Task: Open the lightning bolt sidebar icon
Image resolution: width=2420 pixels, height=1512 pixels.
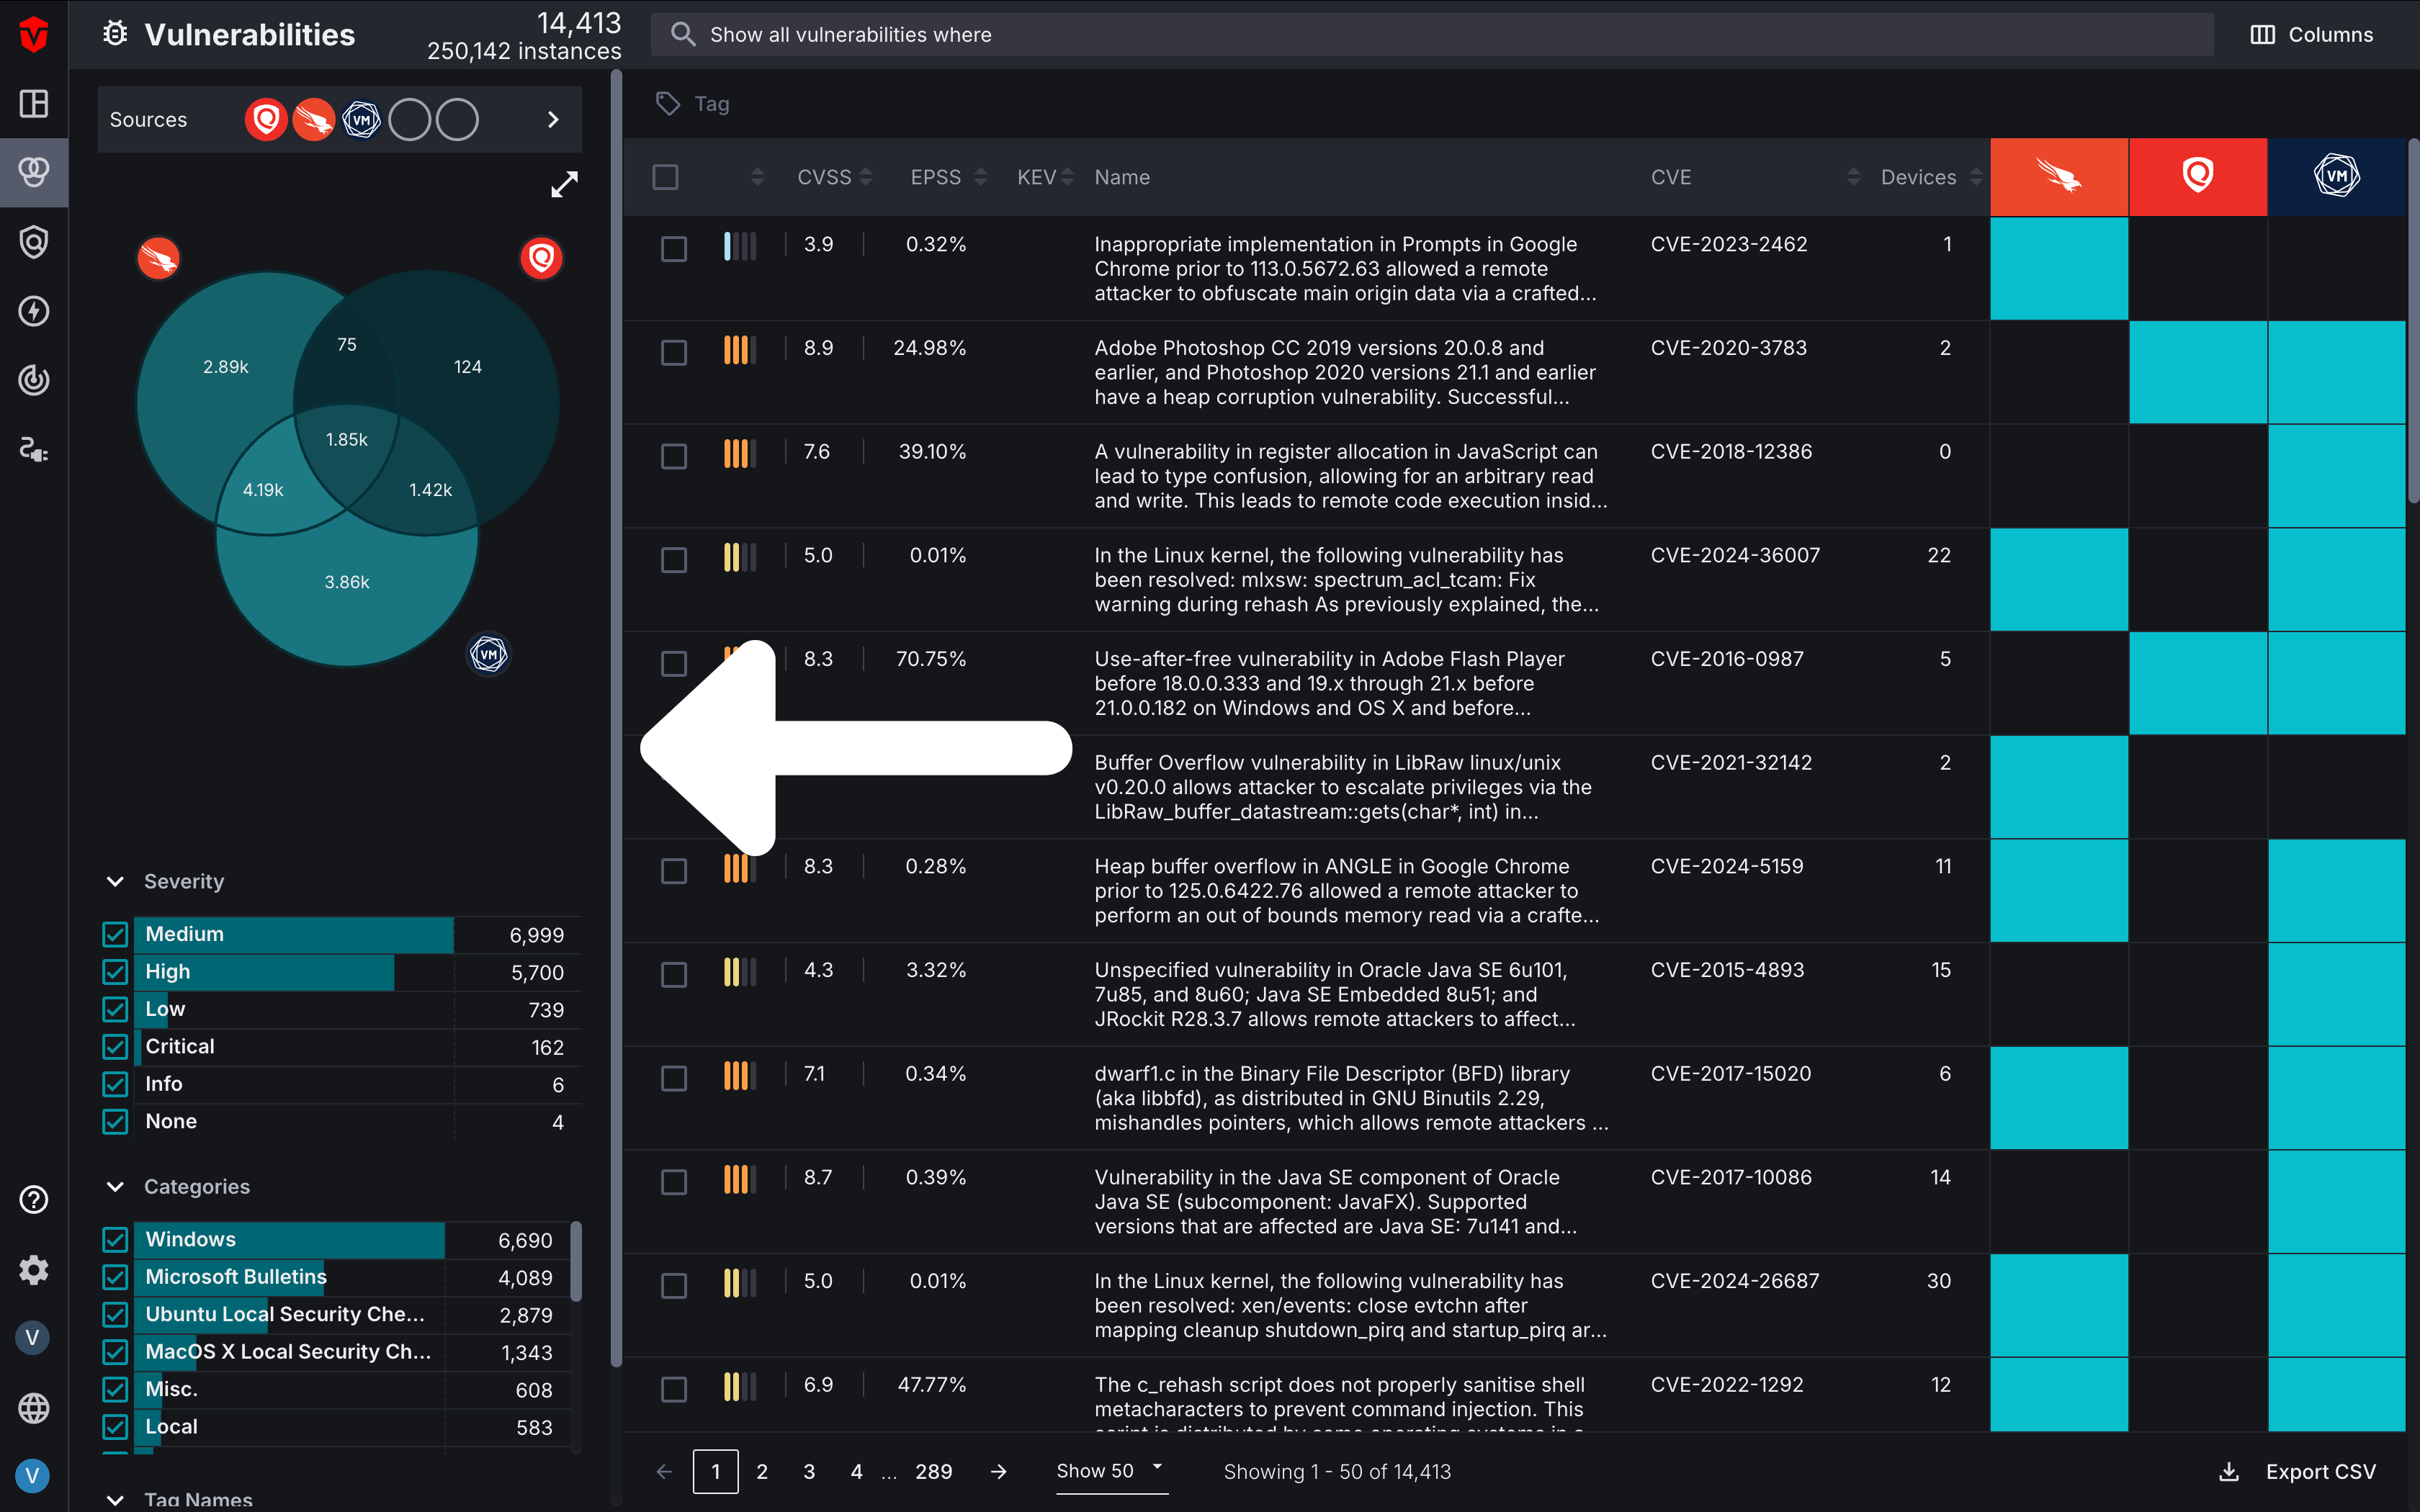Action: coord(34,311)
